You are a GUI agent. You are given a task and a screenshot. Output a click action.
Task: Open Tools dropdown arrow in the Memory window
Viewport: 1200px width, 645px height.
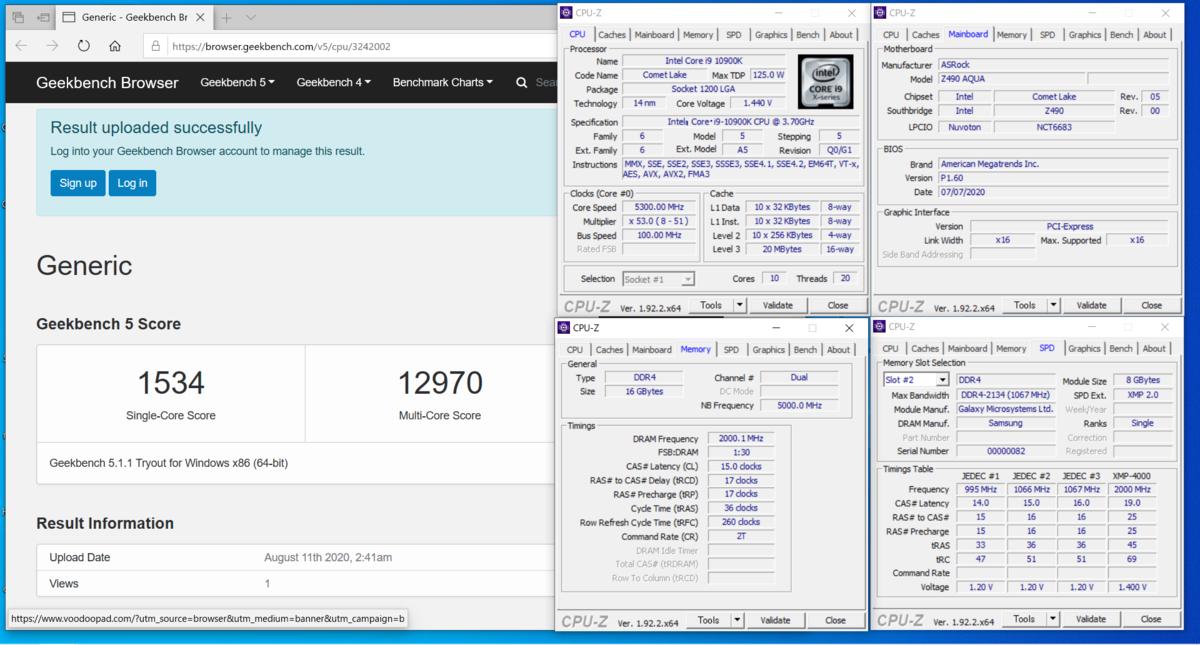coord(737,621)
